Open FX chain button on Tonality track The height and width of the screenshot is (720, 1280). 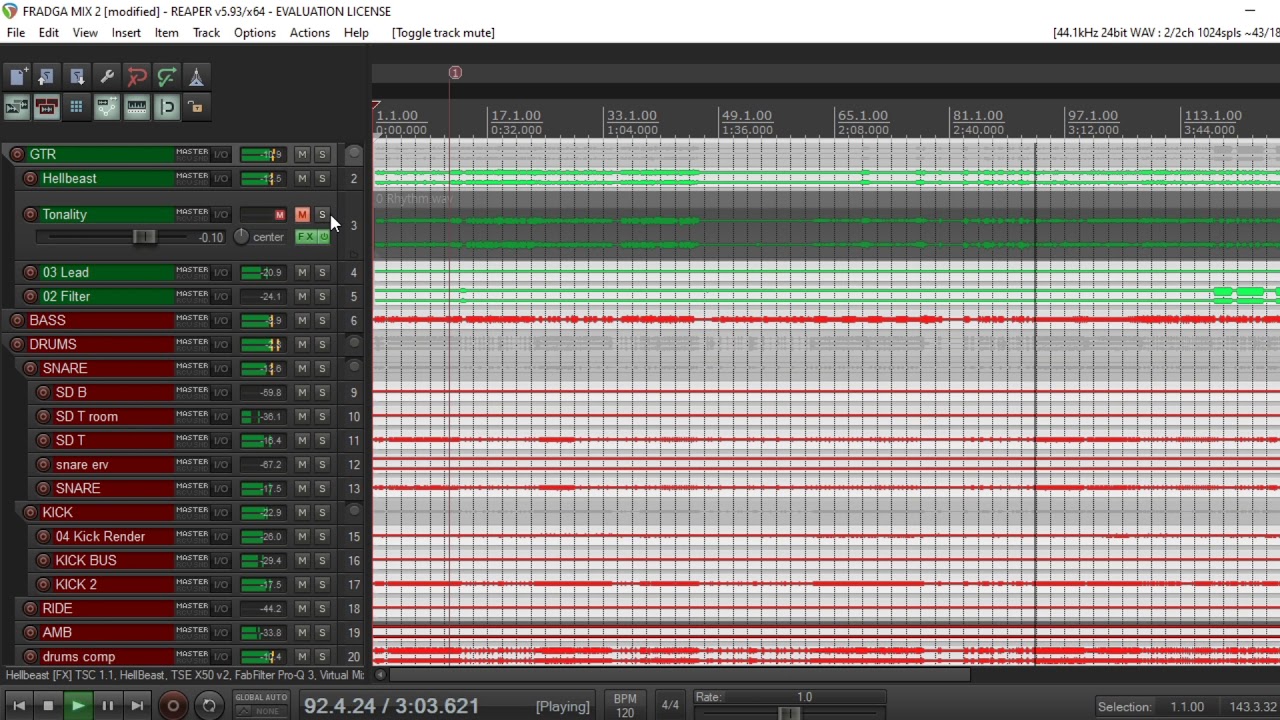pyautogui.click(x=305, y=237)
